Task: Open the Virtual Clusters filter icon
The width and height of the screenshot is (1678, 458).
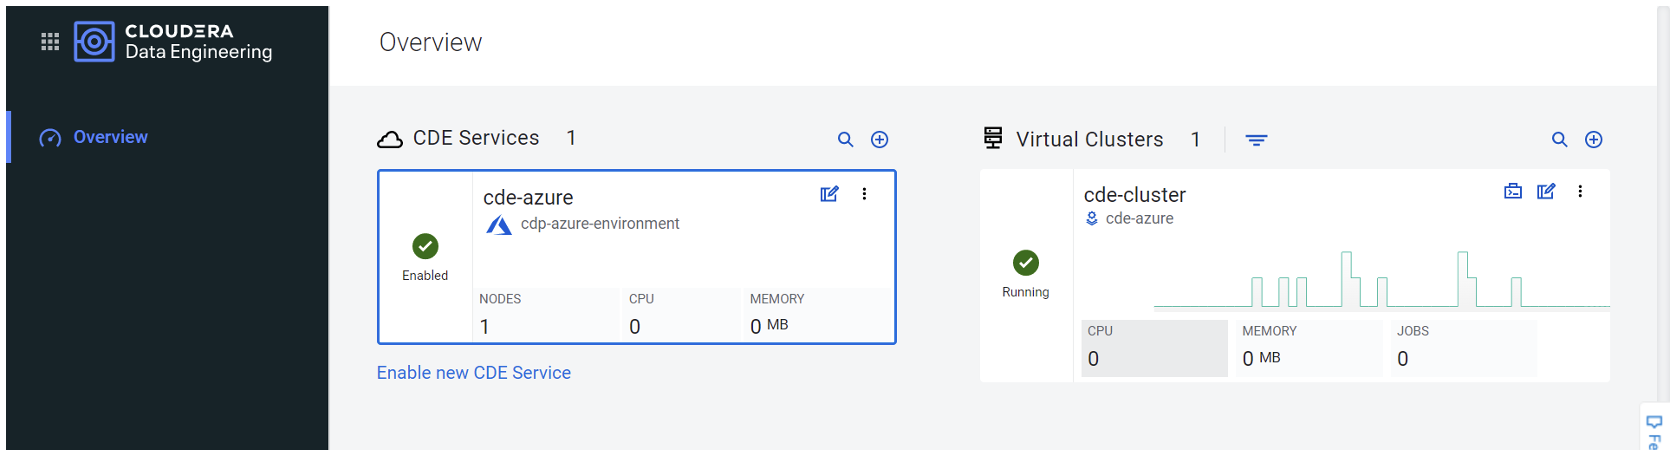Action: click(1256, 140)
